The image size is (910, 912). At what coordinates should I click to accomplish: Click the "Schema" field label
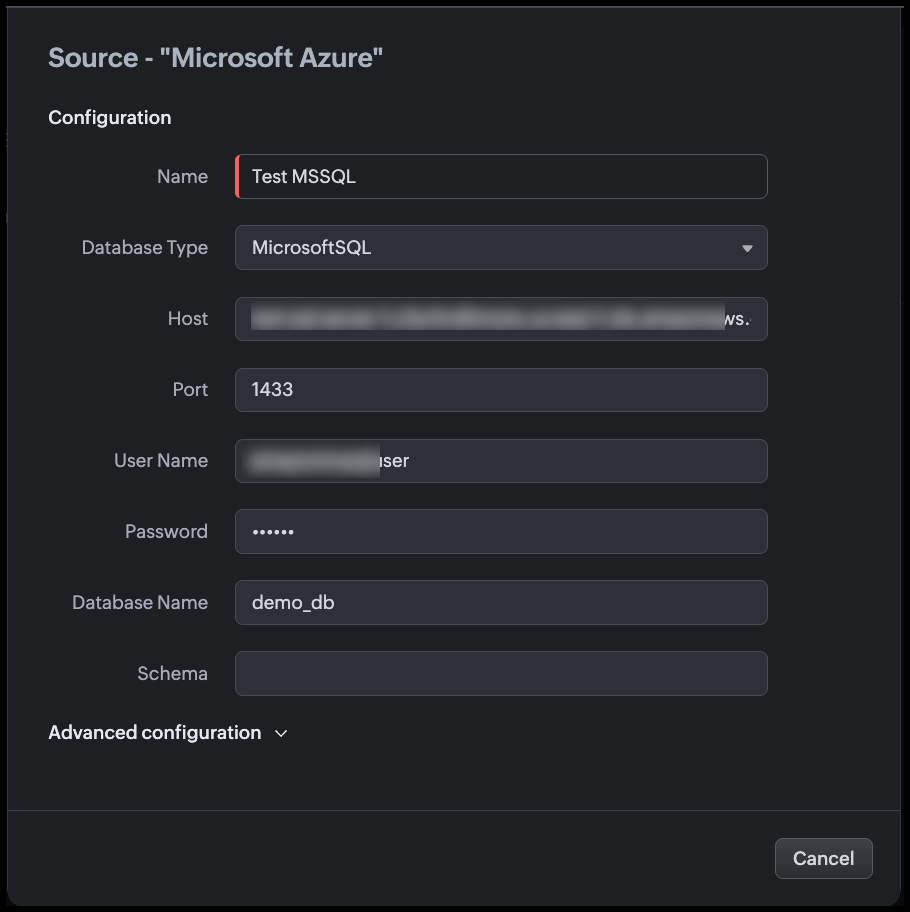172,674
